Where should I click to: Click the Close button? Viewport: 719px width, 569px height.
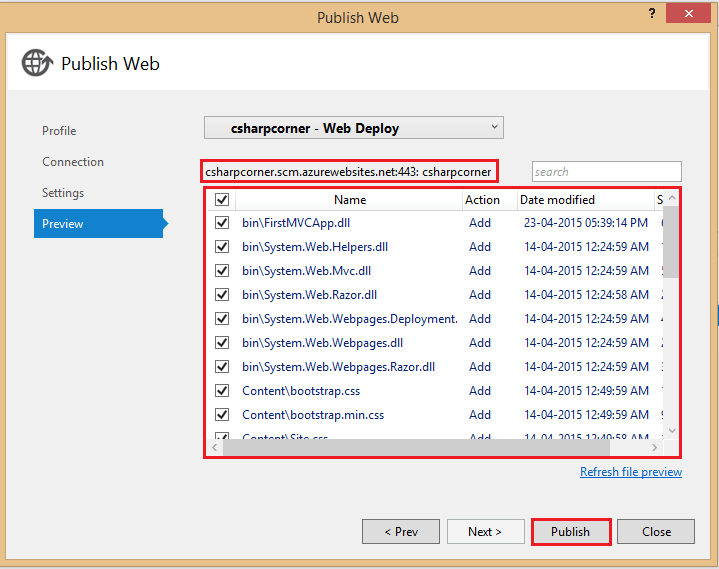click(x=656, y=531)
